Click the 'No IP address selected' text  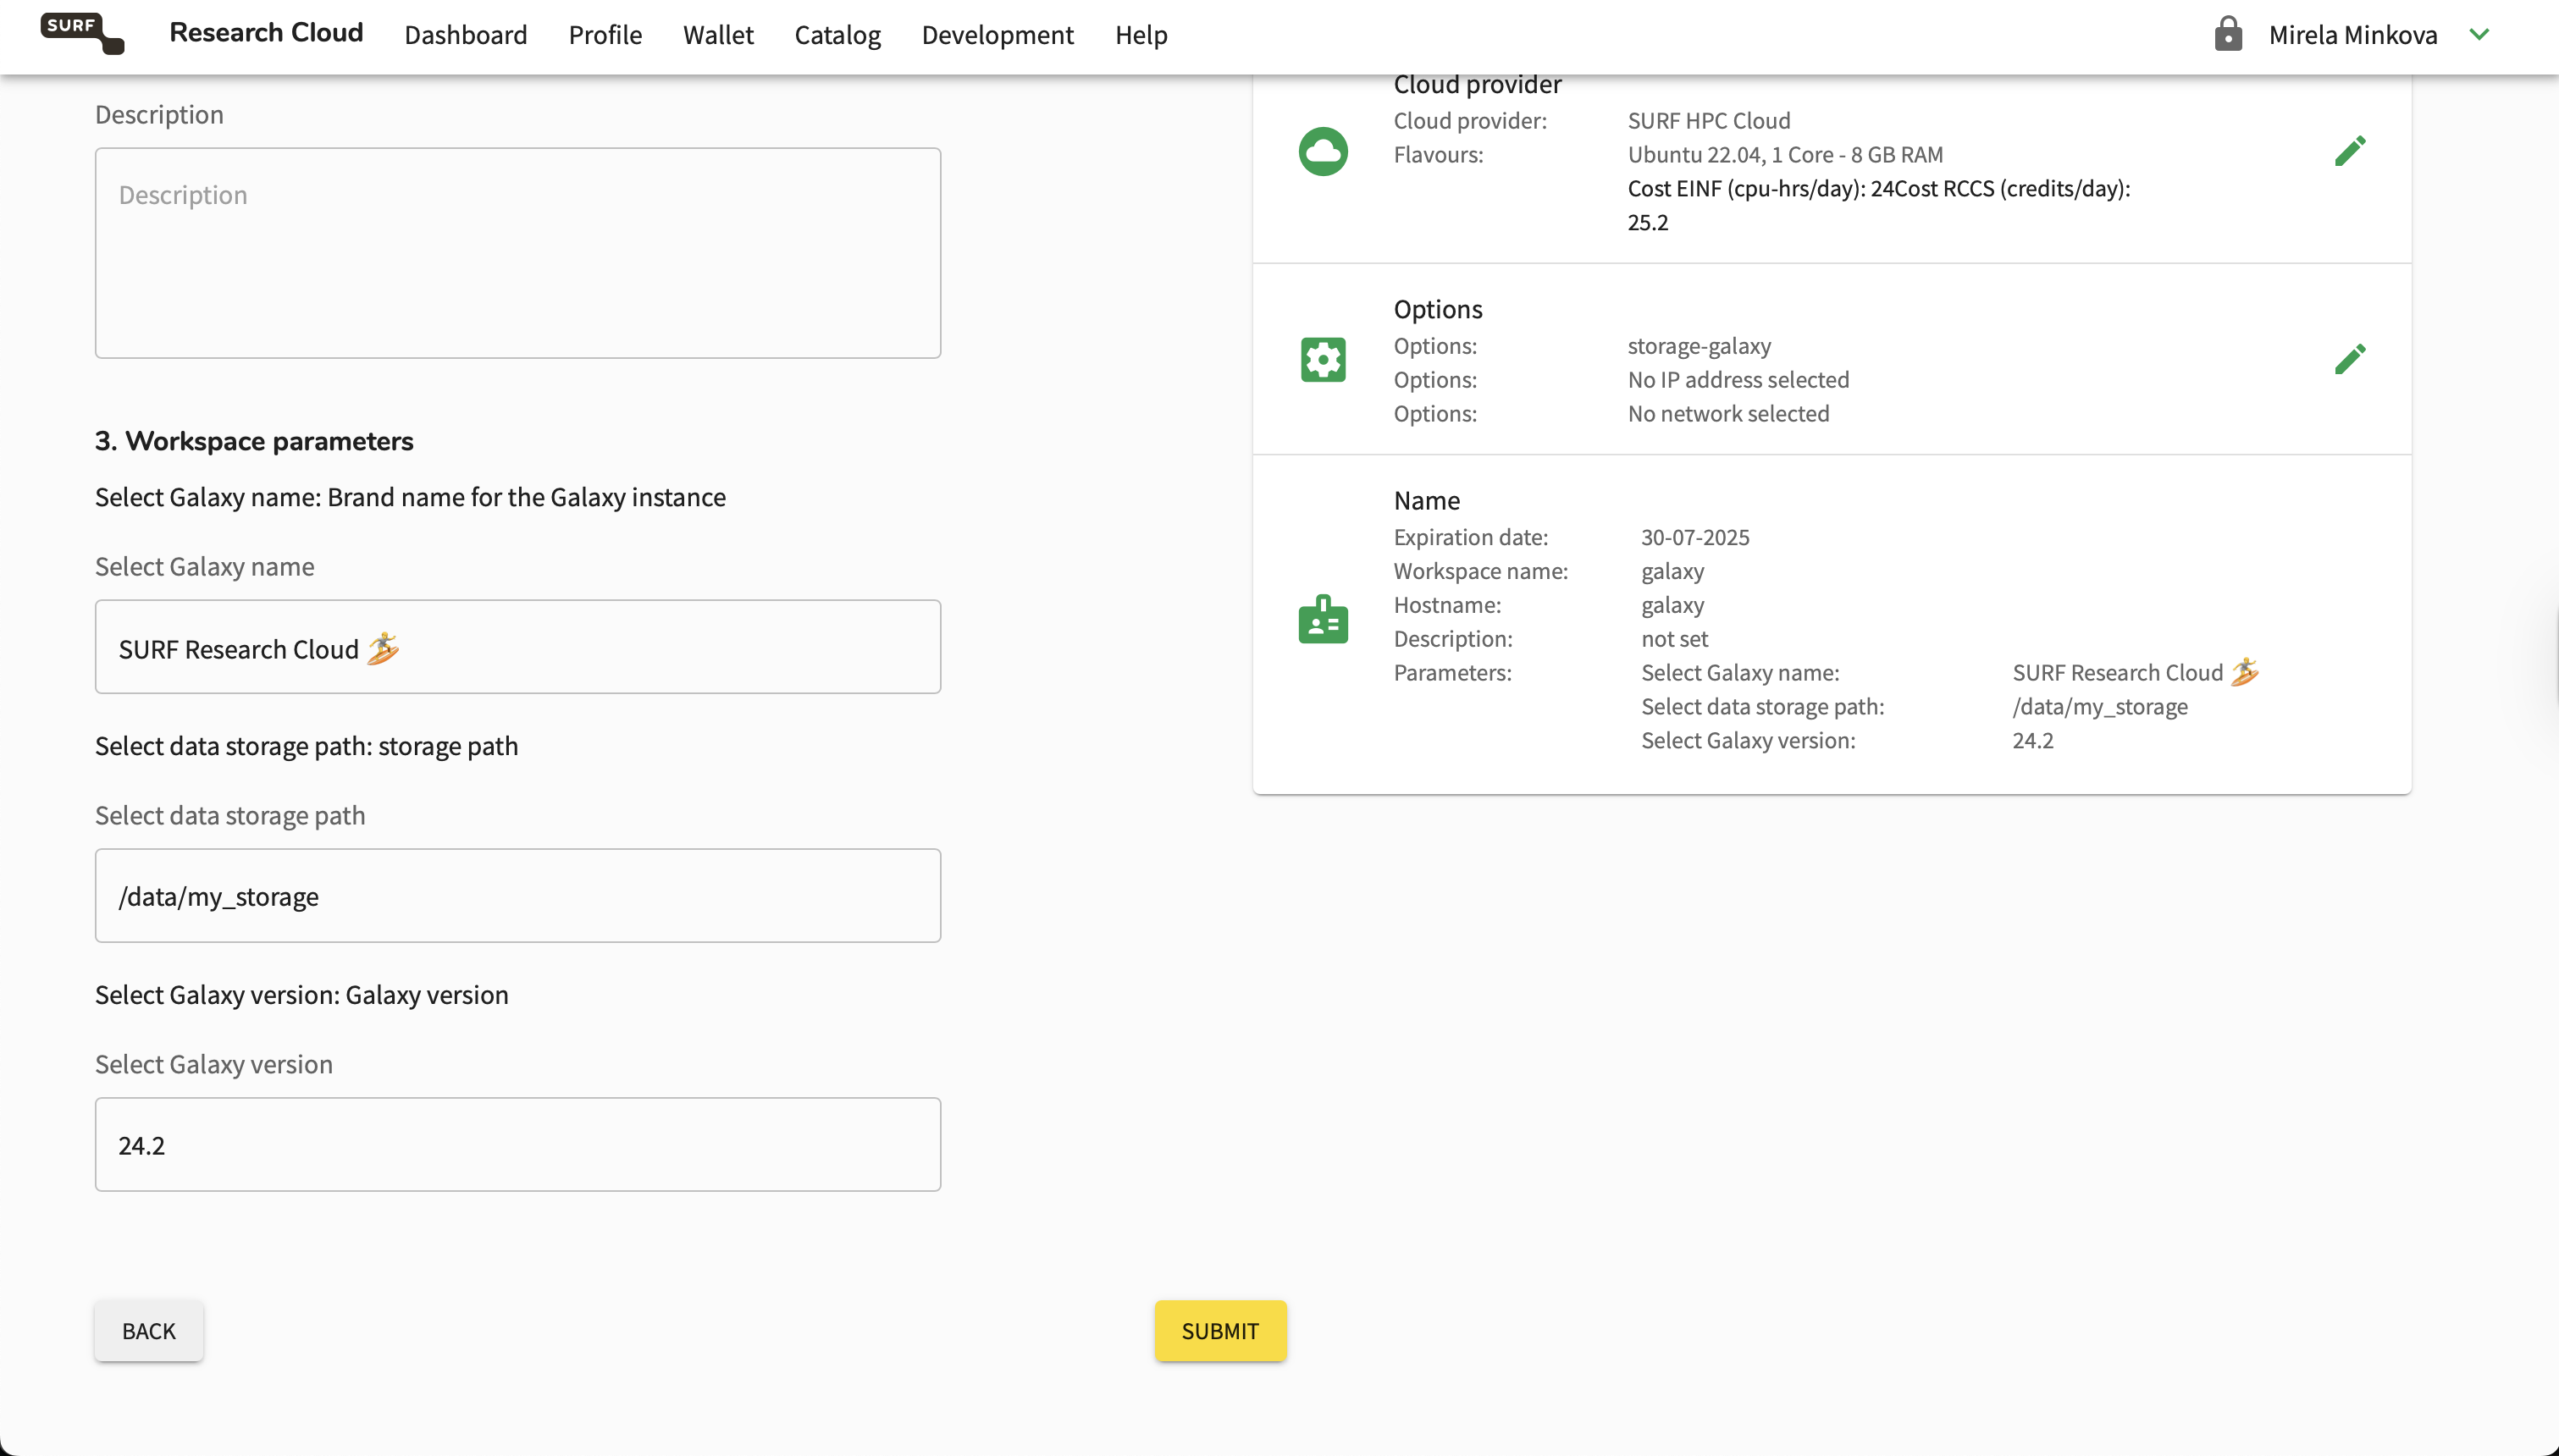click(x=1738, y=379)
